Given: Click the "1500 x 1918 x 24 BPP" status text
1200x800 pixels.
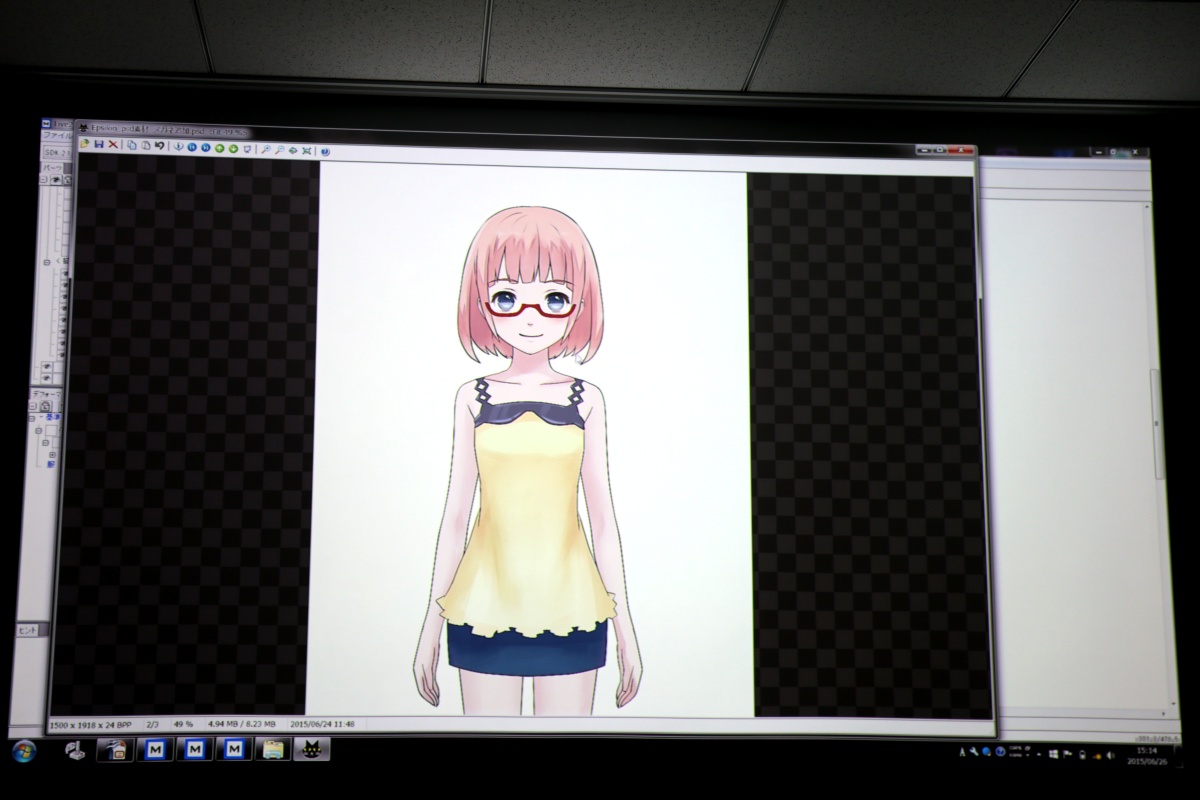Looking at the screenshot, I should coord(93,723).
